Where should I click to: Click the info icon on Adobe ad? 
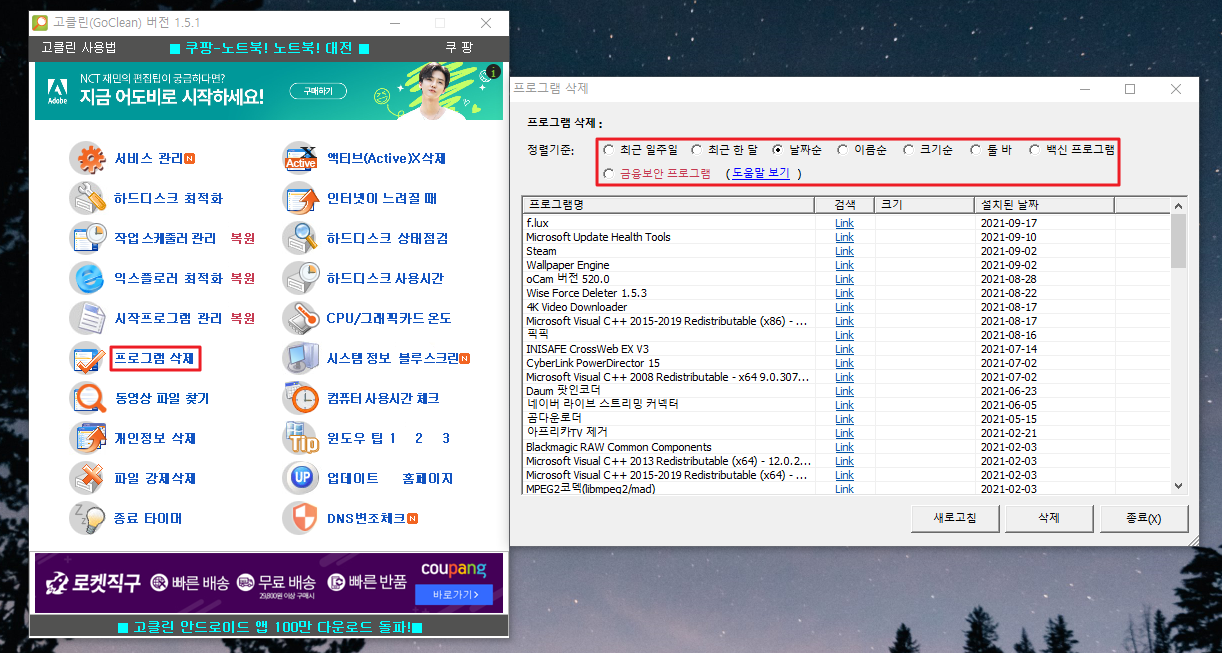pos(493,73)
